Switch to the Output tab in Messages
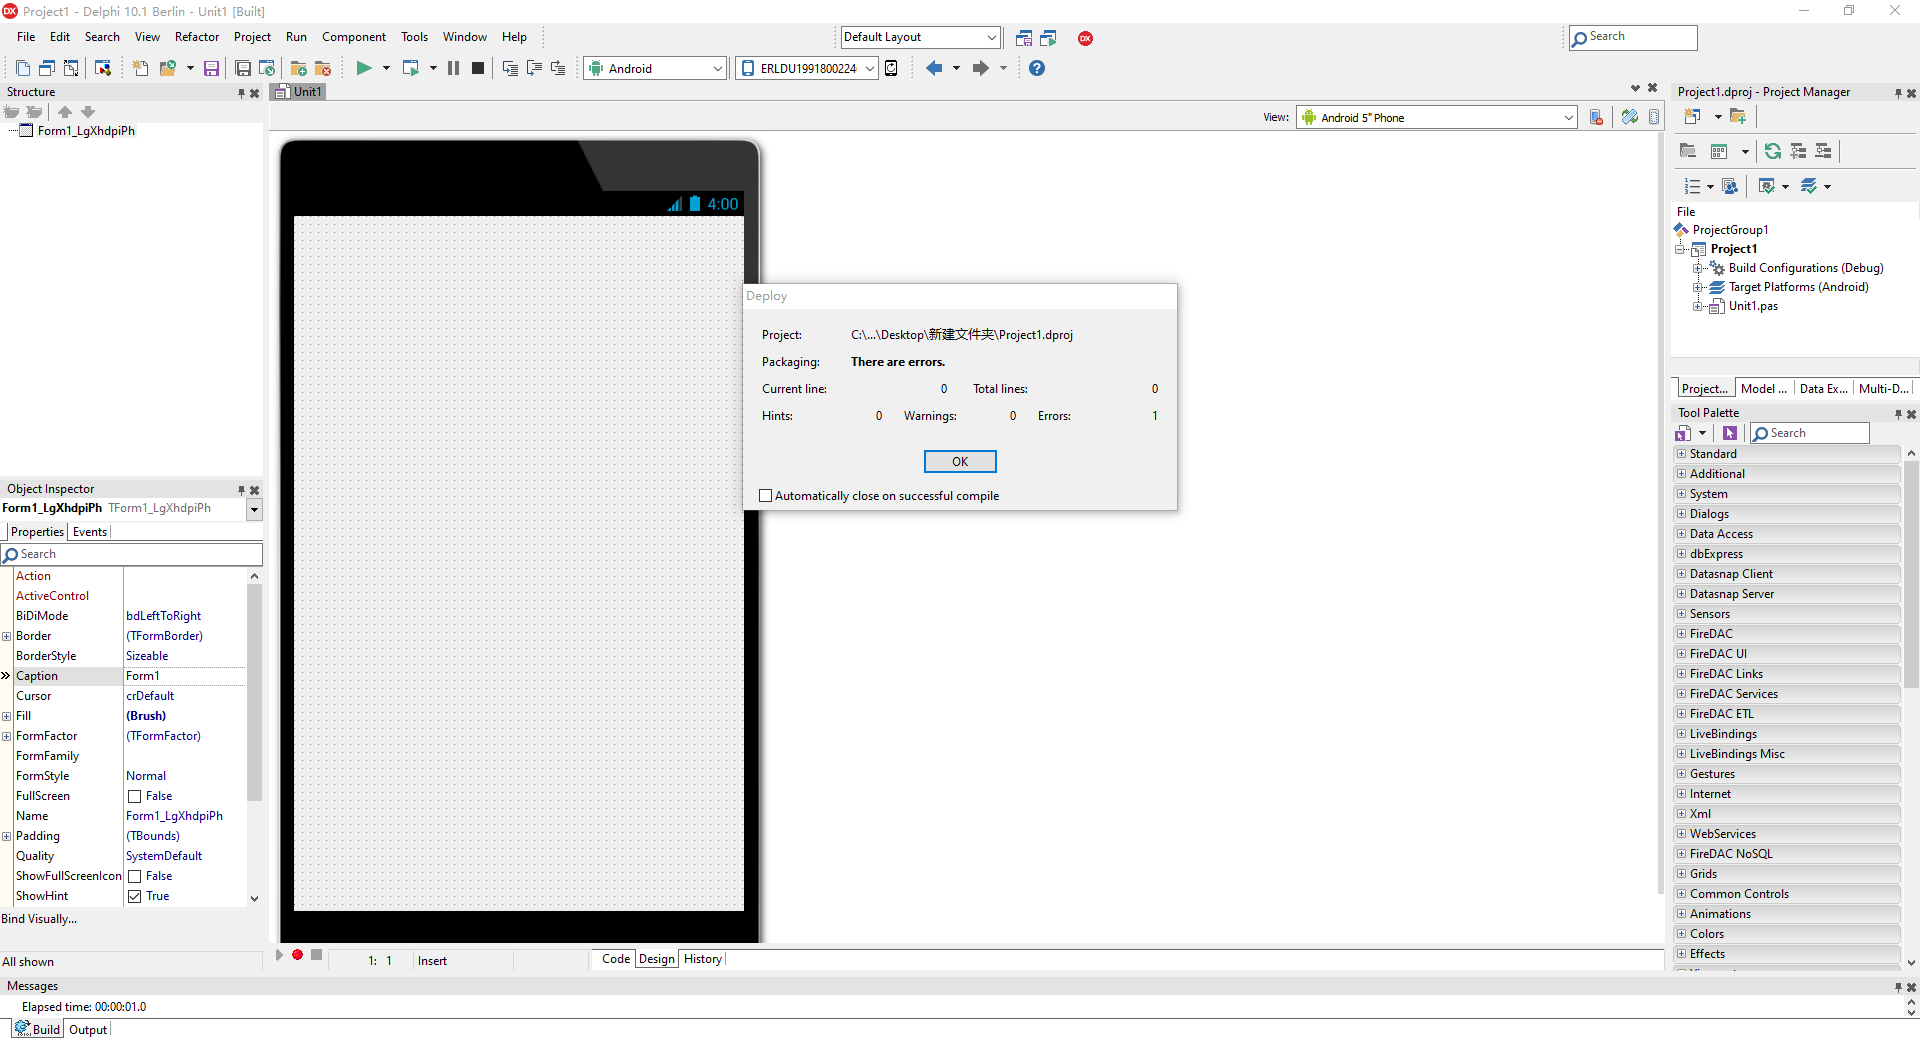This screenshot has width=1920, height=1038. 88,1029
